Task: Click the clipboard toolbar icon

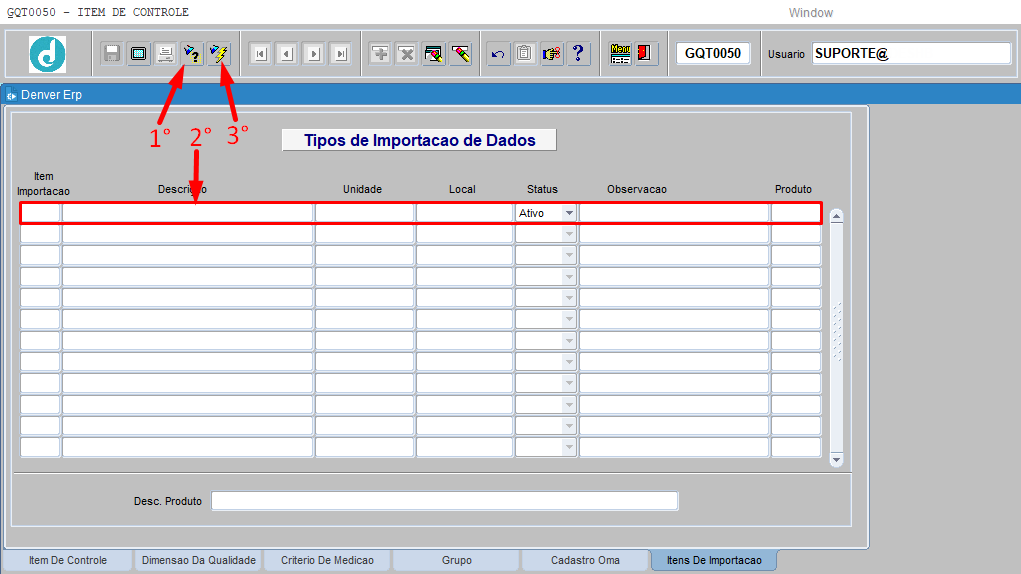Action: (x=525, y=53)
